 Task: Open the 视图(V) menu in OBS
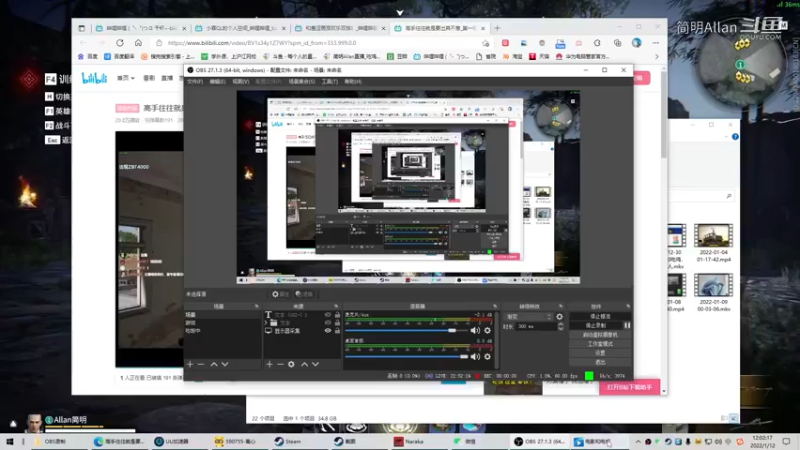coord(241,82)
